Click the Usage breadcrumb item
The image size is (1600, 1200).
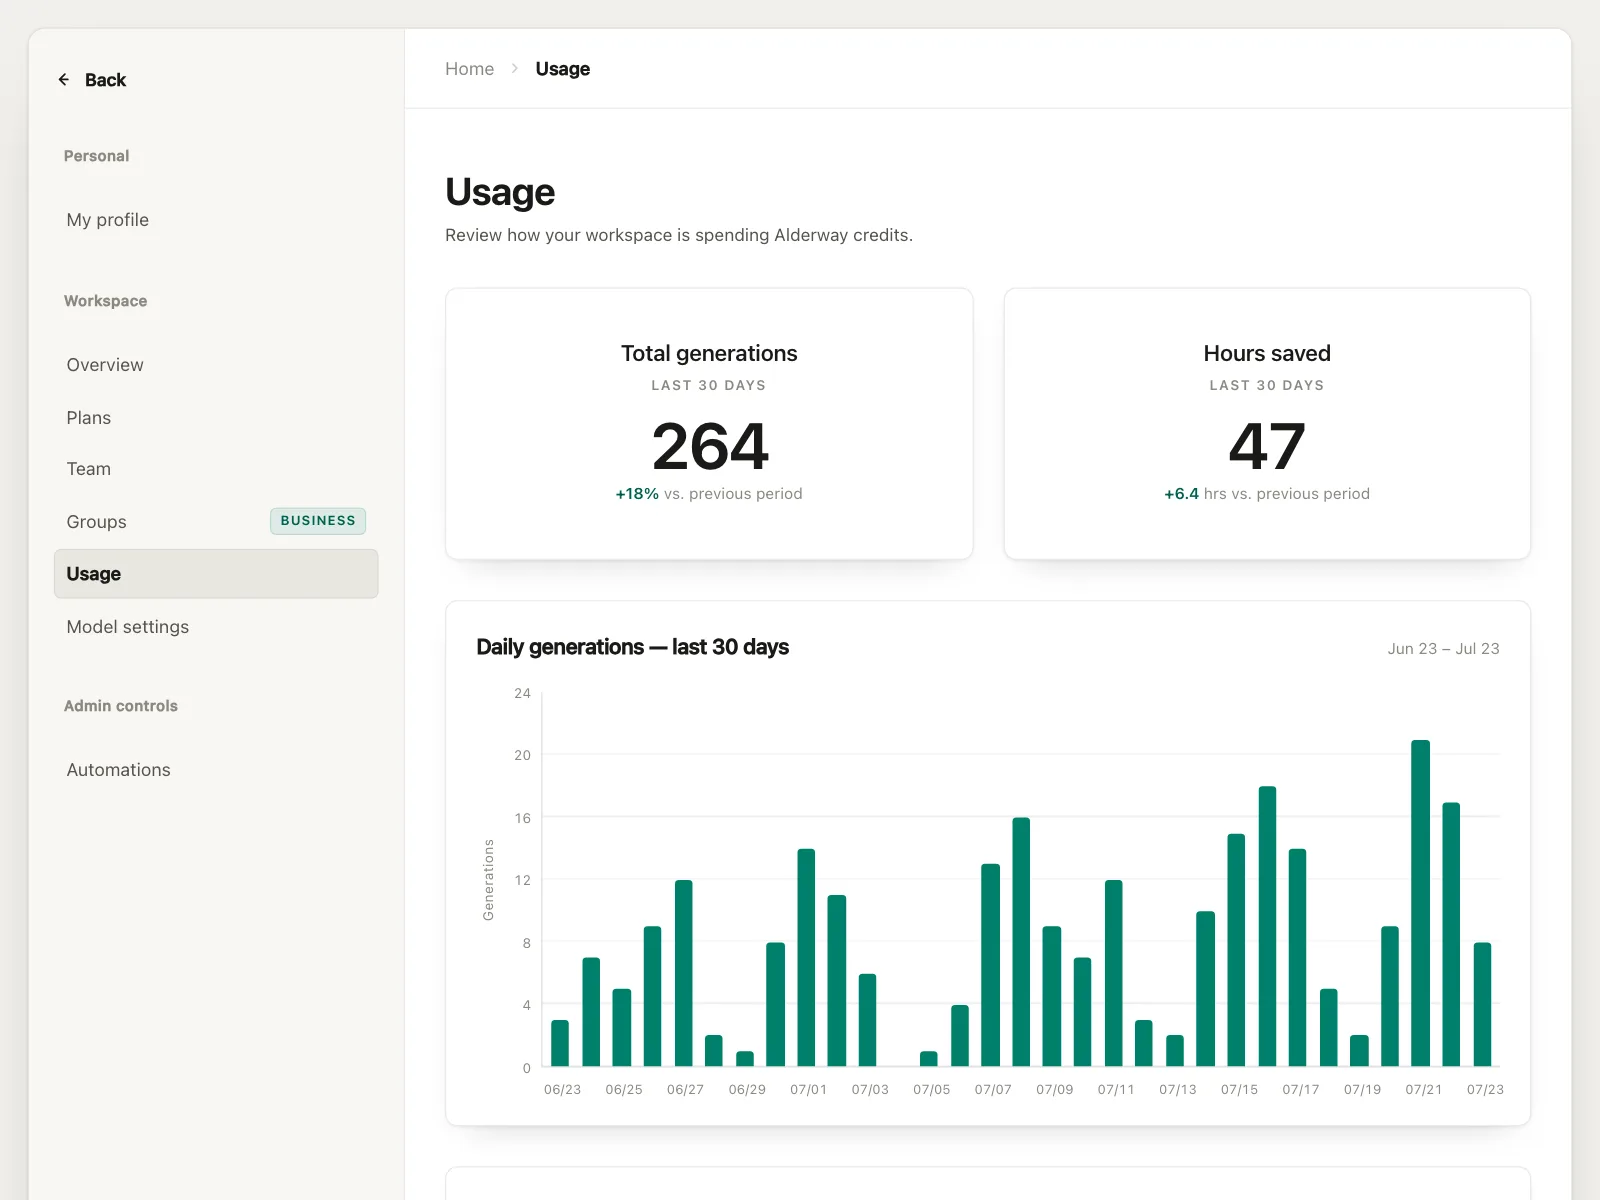pos(562,69)
